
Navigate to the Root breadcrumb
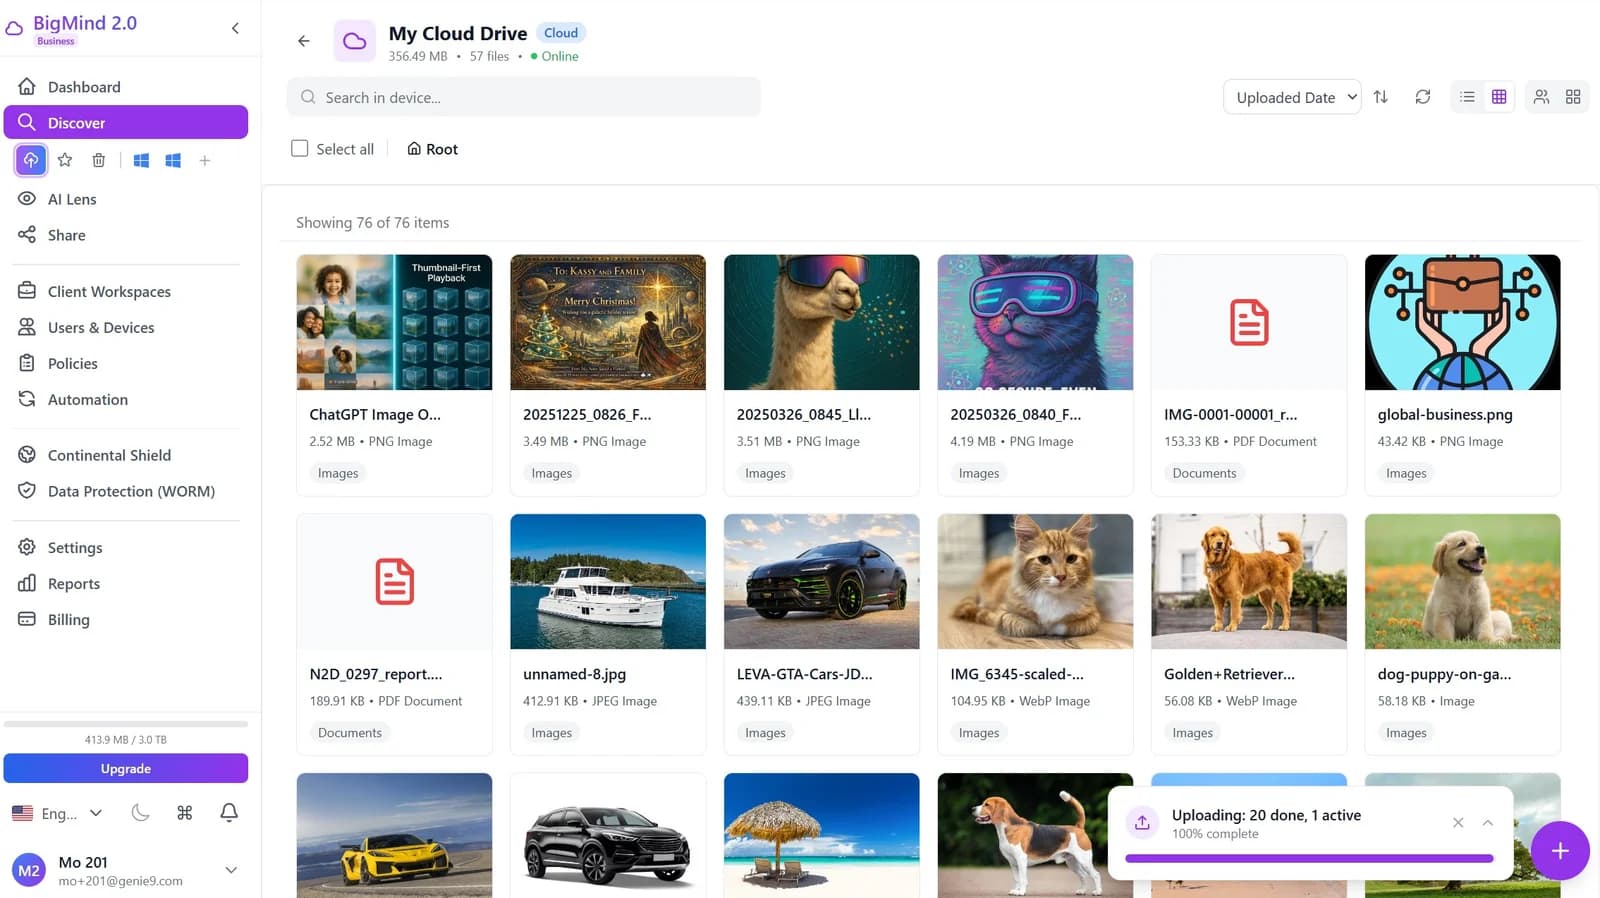coord(432,149)
